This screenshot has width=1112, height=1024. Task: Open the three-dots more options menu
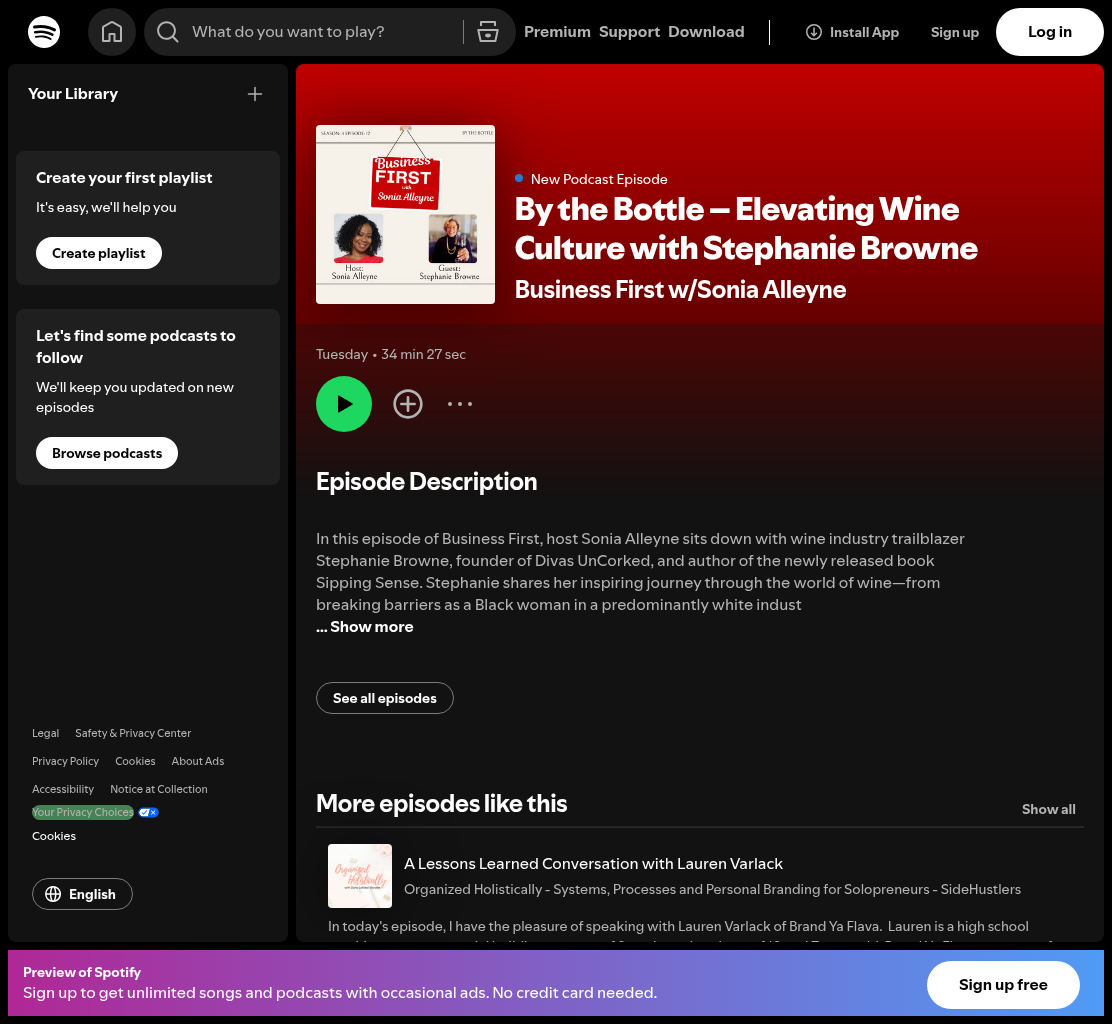click(x=460, y=404)
